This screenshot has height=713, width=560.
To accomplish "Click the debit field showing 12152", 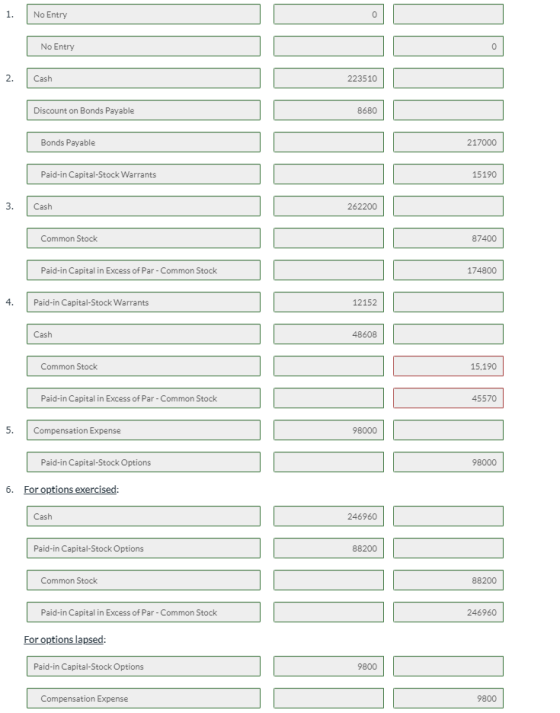I will 329,302.
